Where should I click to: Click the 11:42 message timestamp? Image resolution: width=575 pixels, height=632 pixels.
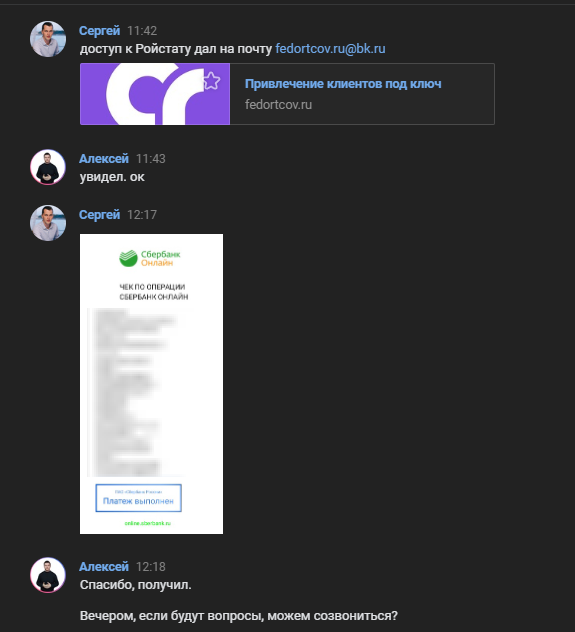pyautogui.click(x=142, y=31)
